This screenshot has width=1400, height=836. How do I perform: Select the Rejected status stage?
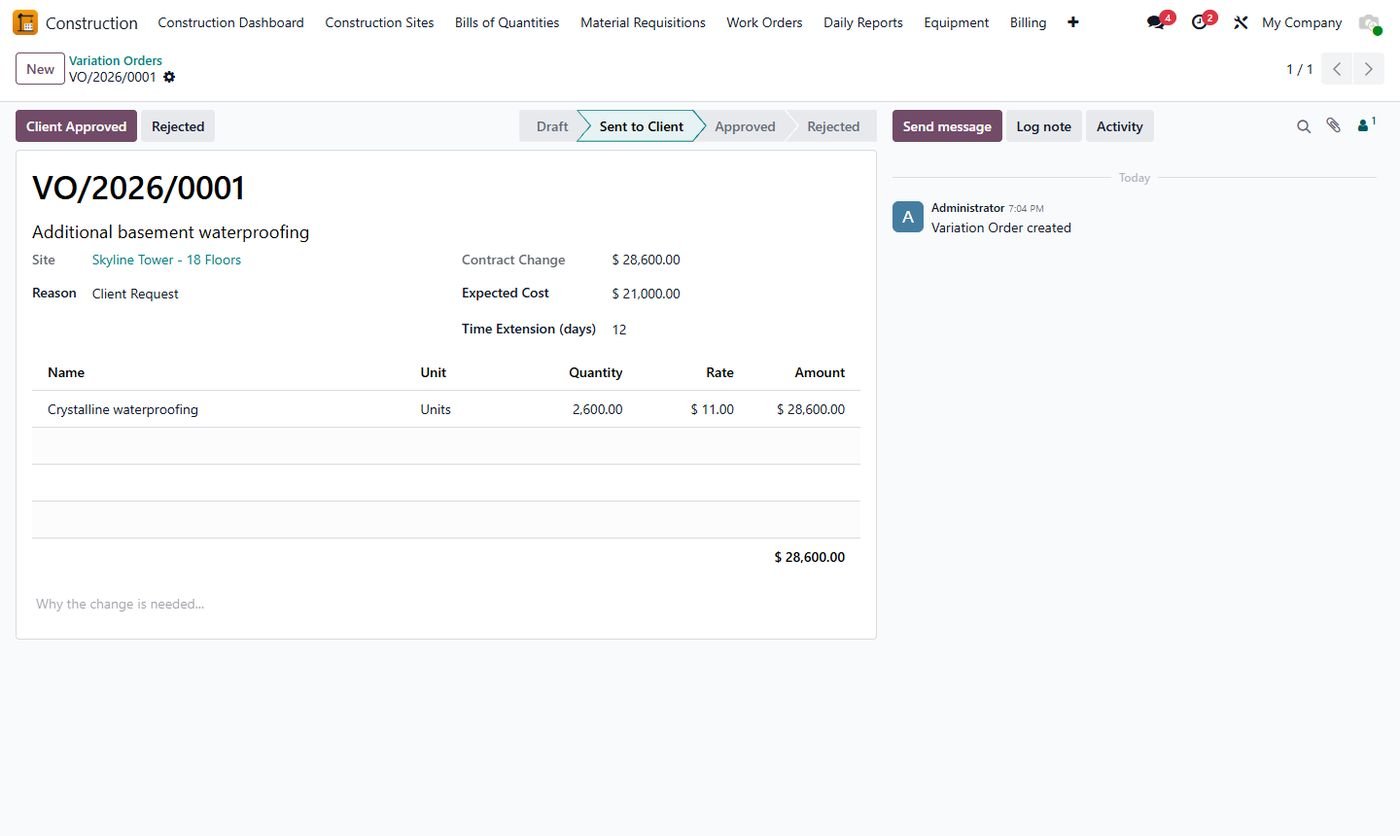(x=832, y=126)
